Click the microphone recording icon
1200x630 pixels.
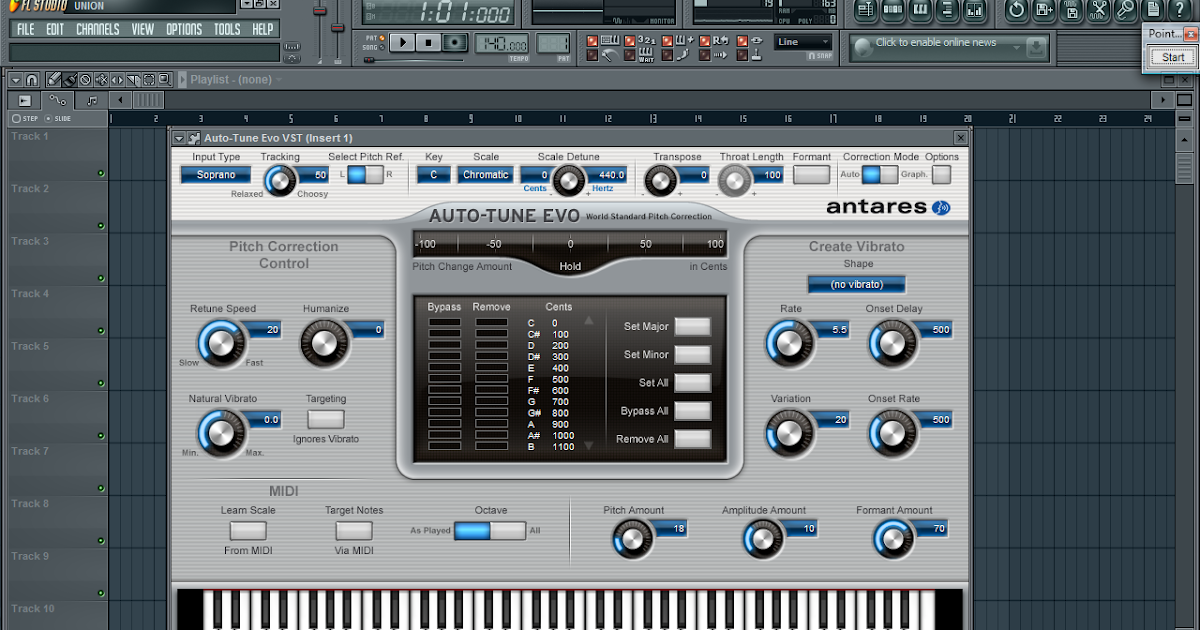tap(1125, 9)
